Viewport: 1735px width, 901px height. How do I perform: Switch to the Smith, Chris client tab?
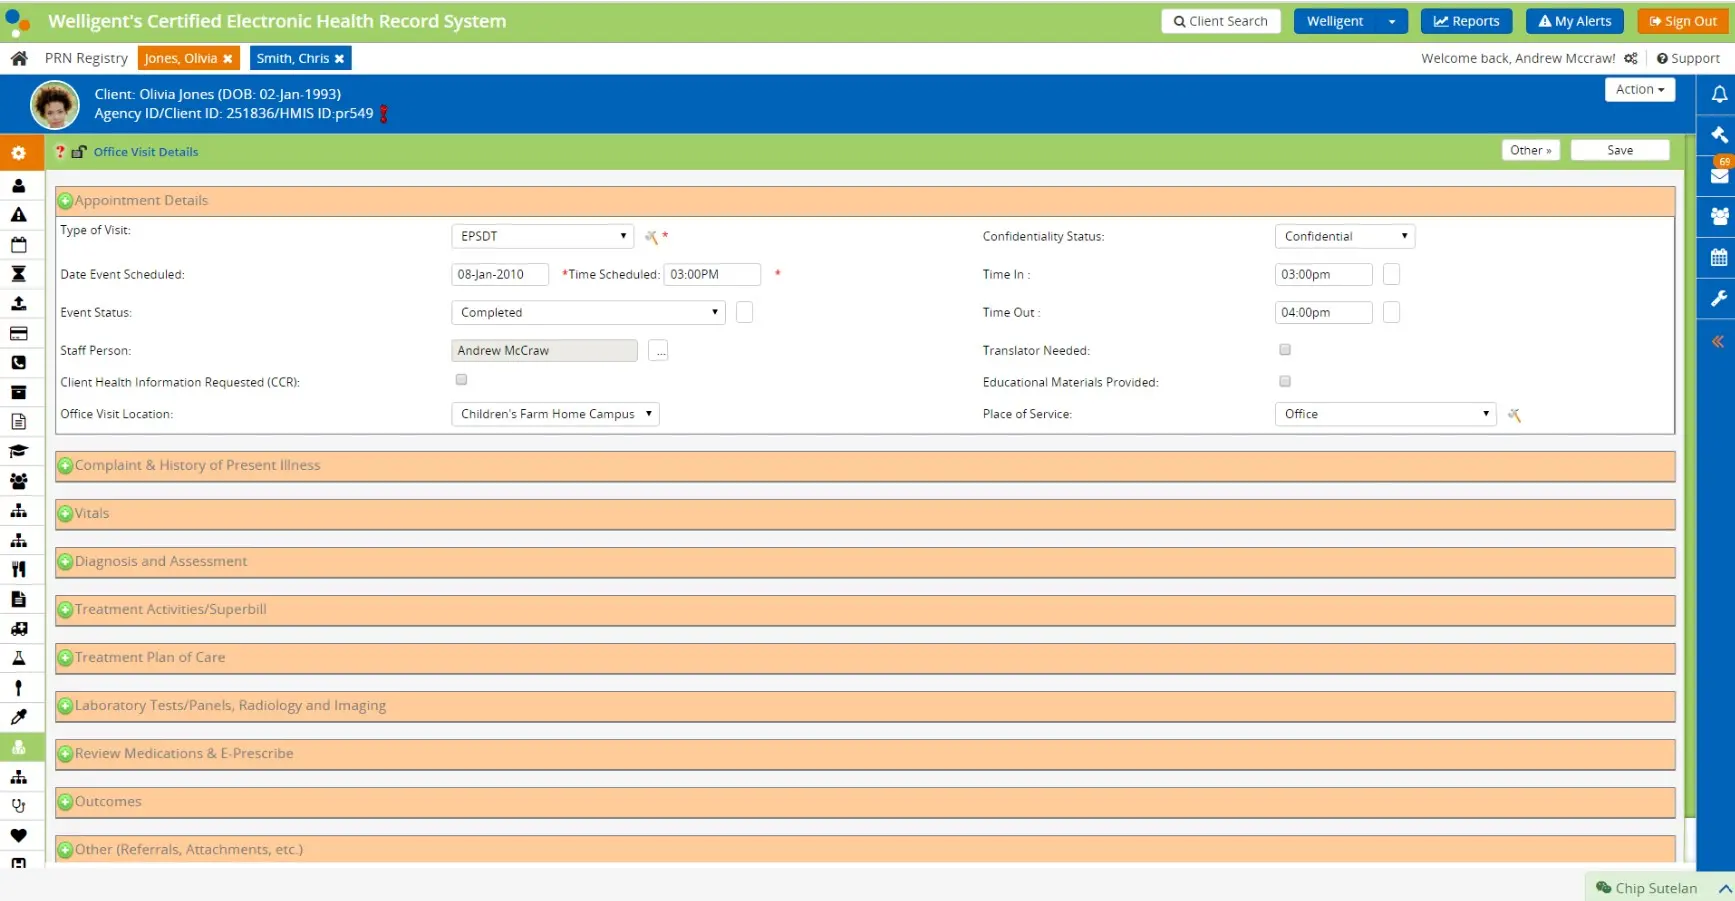pyautogui.click(x=292, y=58)
